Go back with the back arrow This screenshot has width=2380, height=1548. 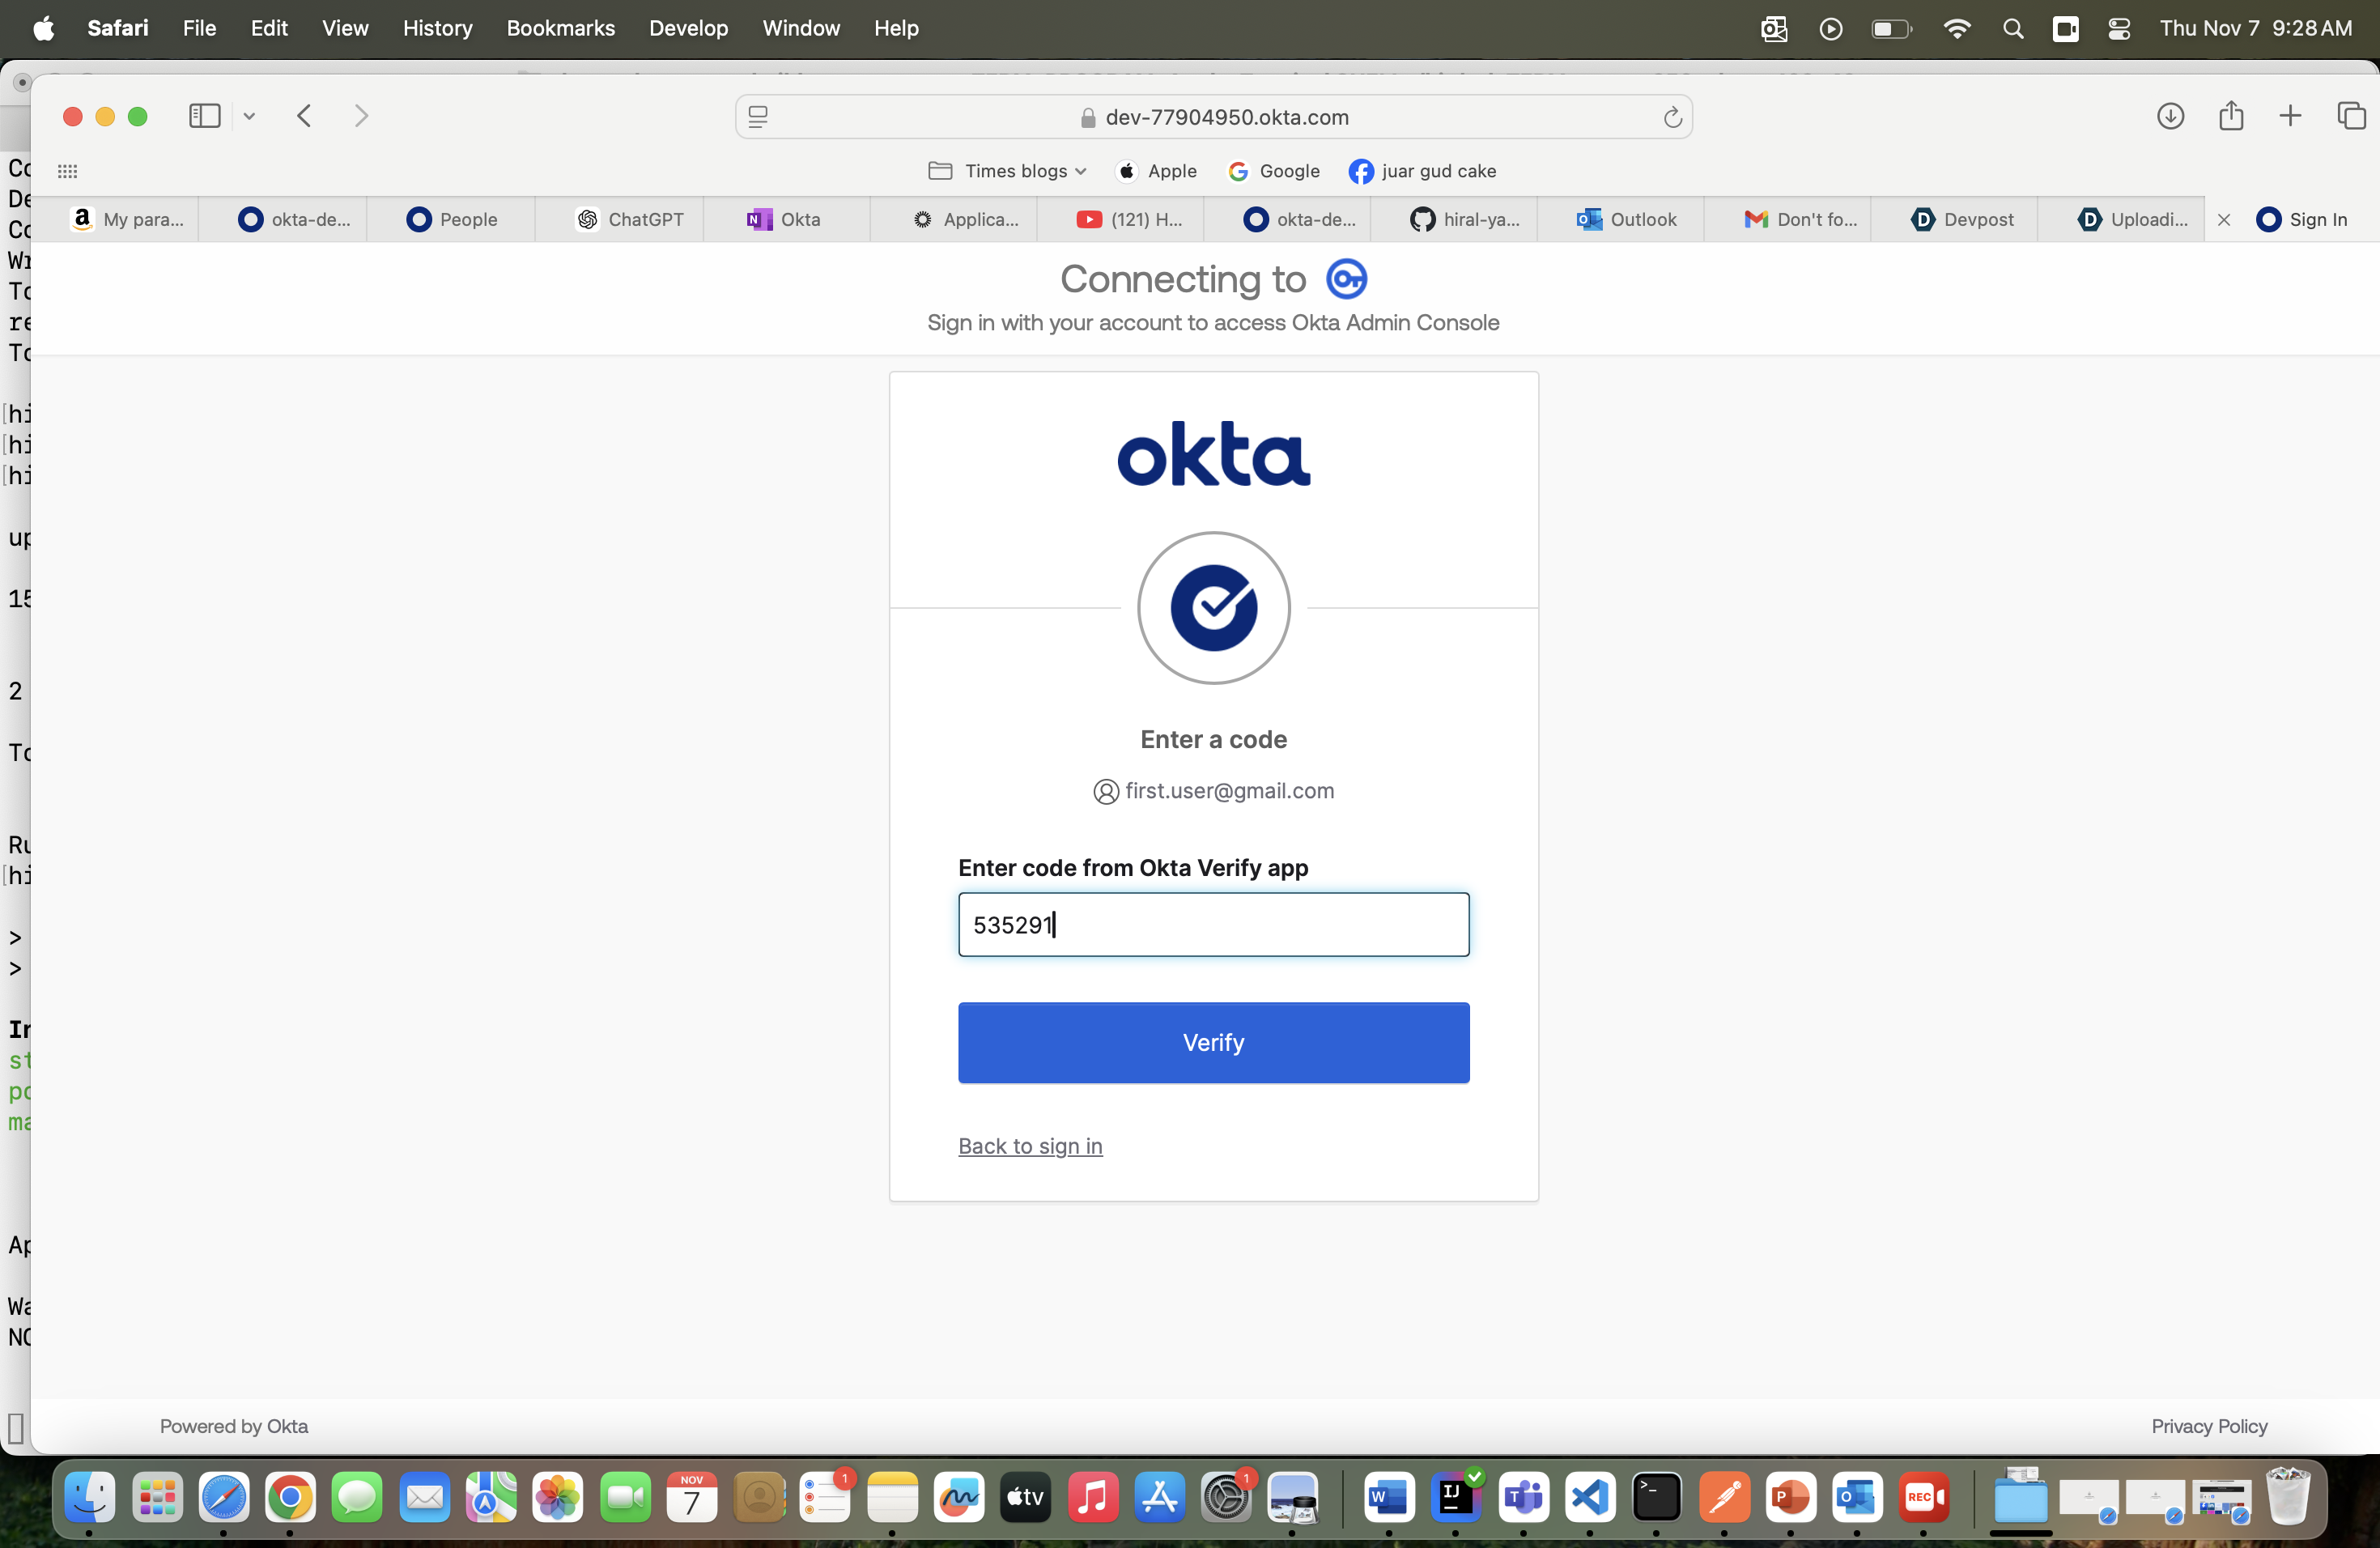[x=305, y=116]
